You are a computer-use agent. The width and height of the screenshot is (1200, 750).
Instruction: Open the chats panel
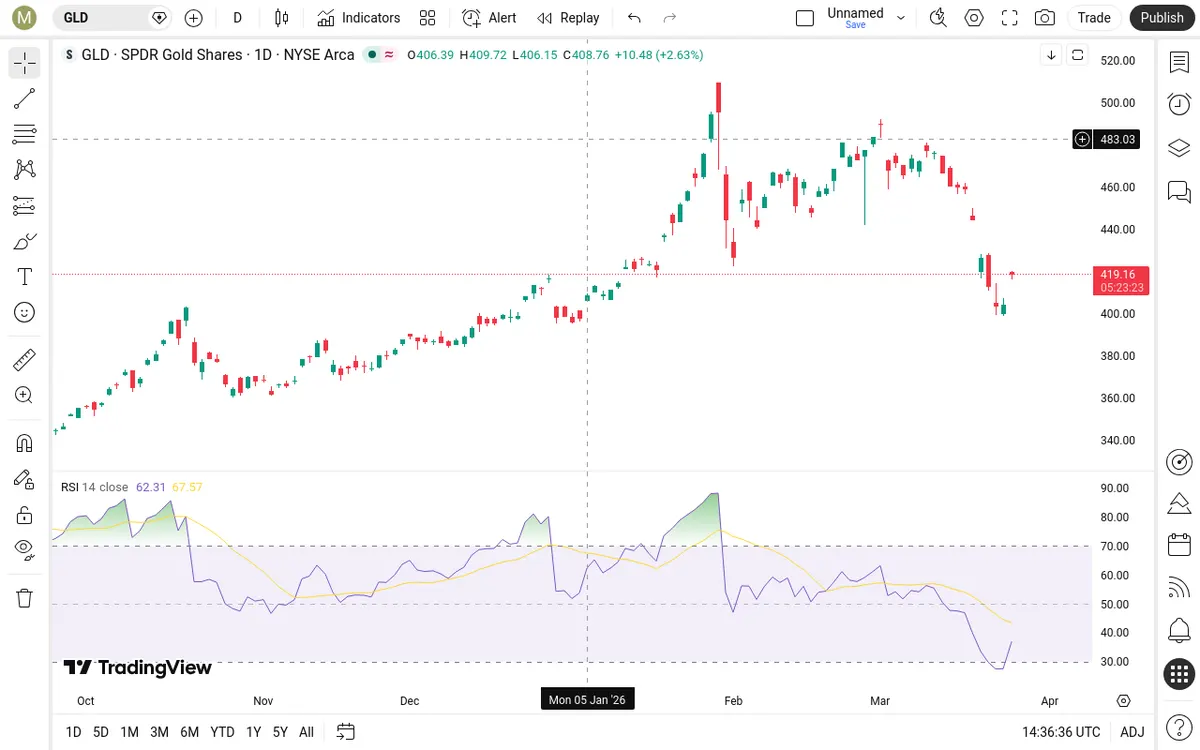(1179, 191)
